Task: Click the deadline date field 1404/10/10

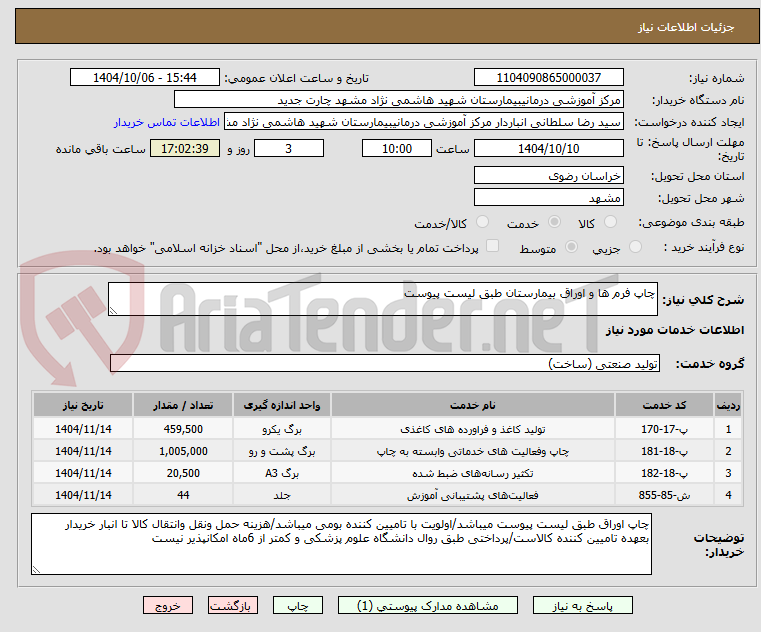Action: pyautogui.click(x=548, y=149)
